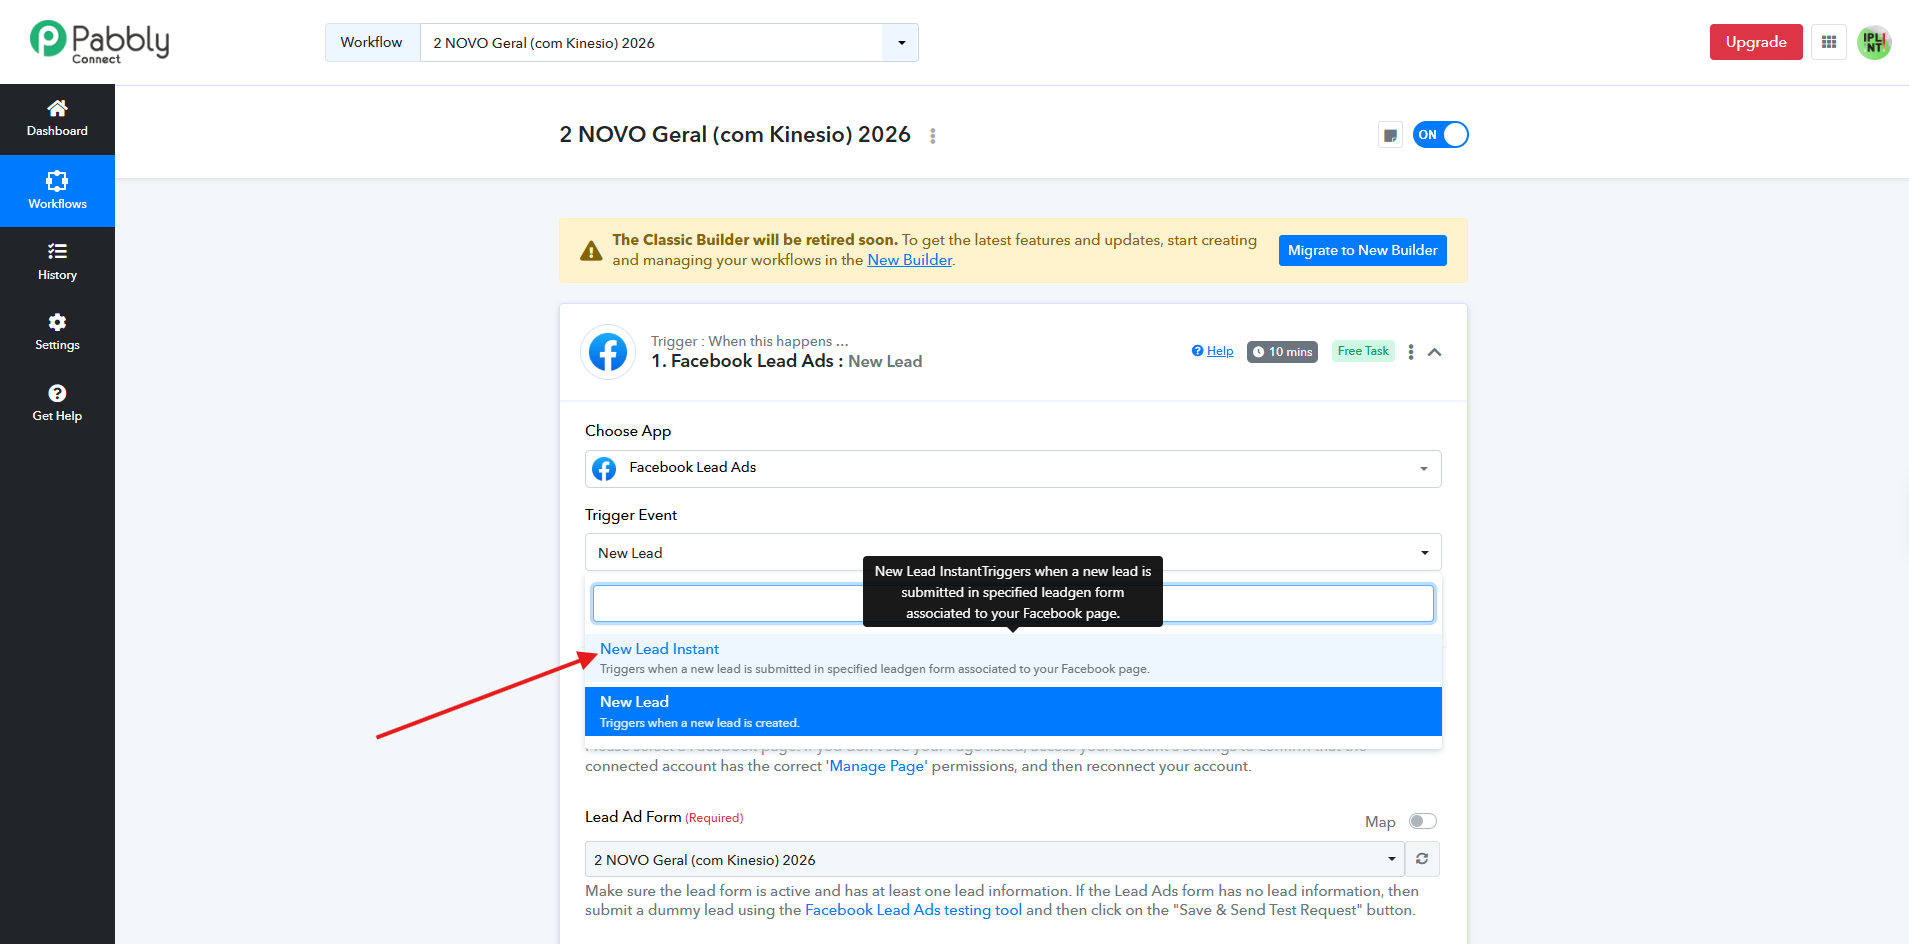The image size is (1909, 944).
Task: Open the Dashboard sidebar item
Action: click(x=57, y=119)
